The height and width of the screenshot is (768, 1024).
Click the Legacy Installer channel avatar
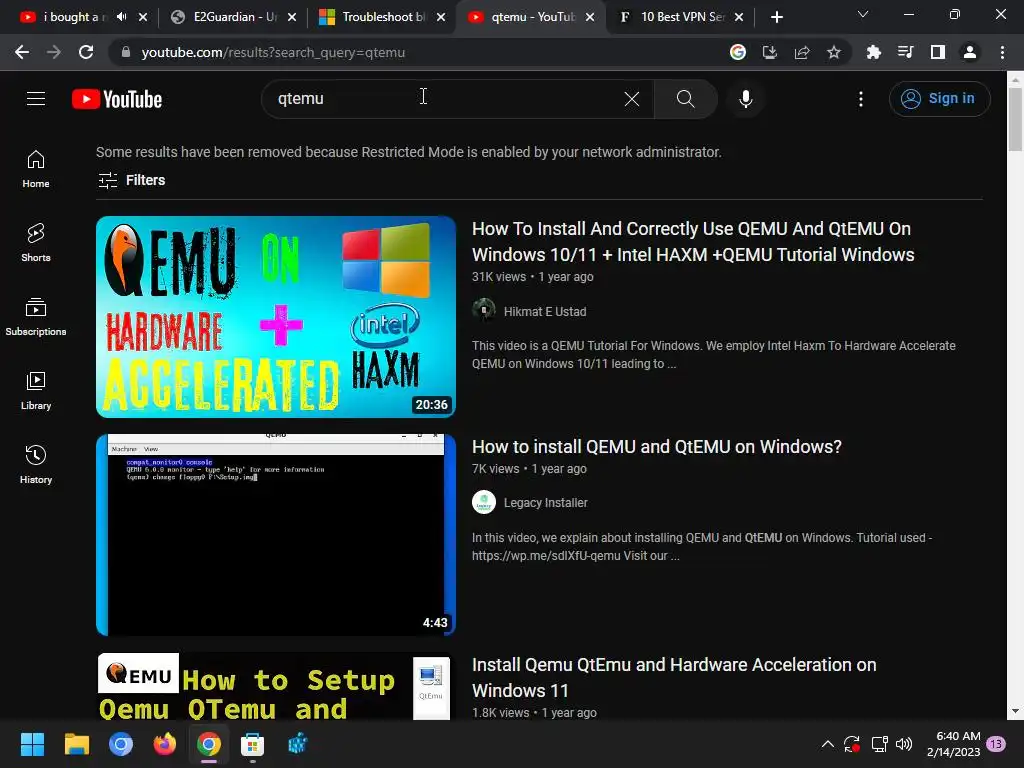tap(484, 502)
